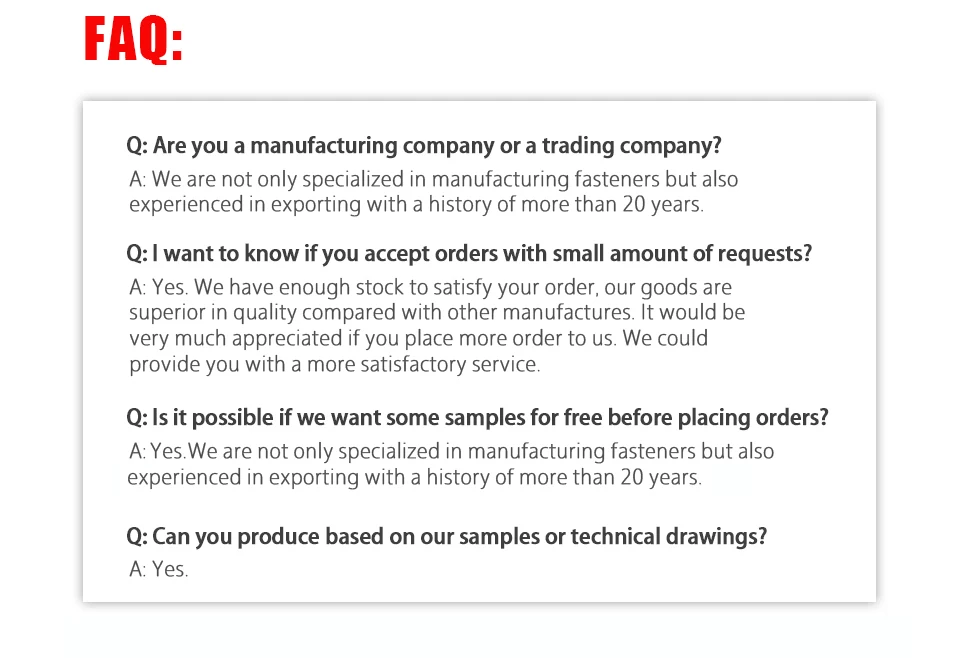Click the line 'Yes. We have enough stock'
The image size is (960, 658).
click(x=430, y=288)
